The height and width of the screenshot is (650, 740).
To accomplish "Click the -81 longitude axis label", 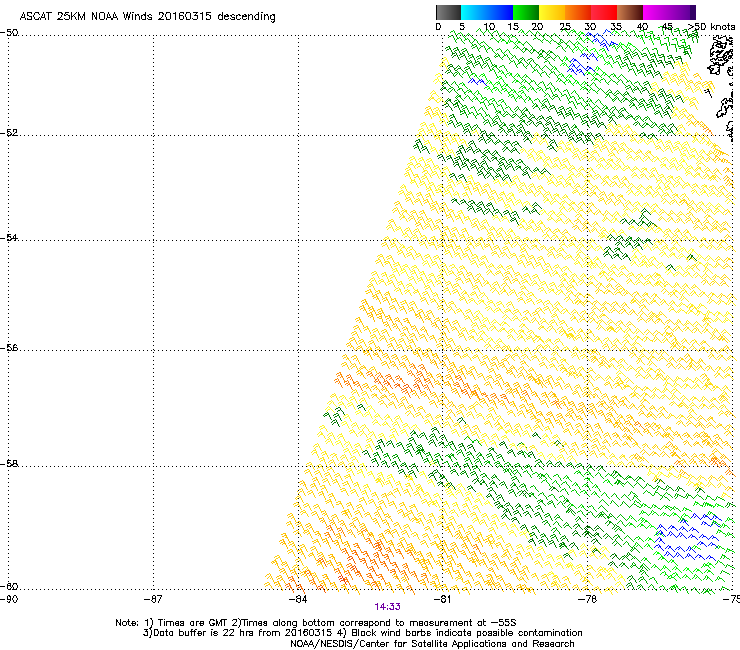I will pos(442,599).
